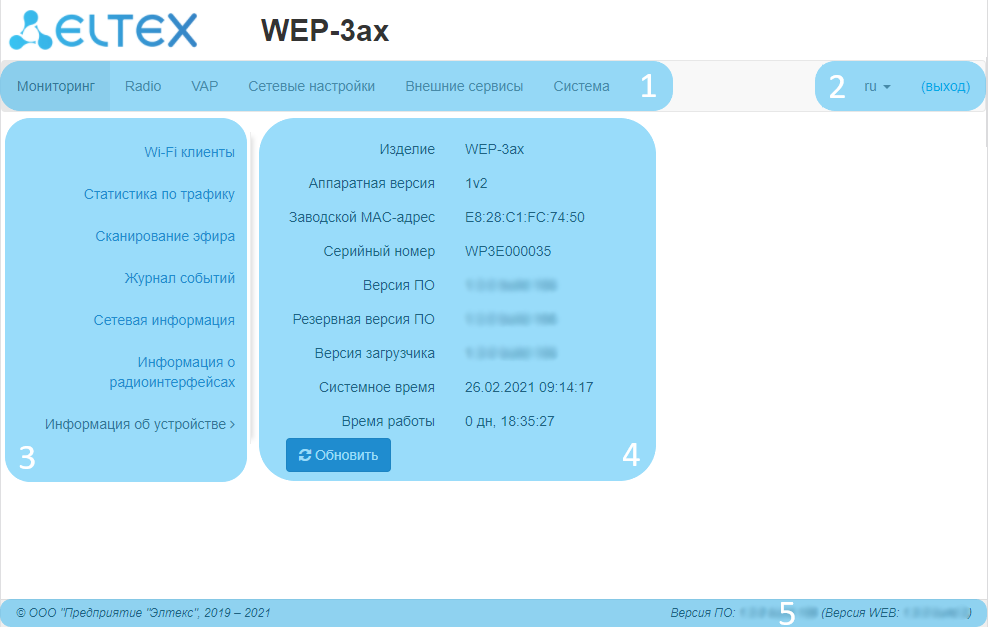Click the Серийный номер label
988x627 pixels.
pos(379,251)
